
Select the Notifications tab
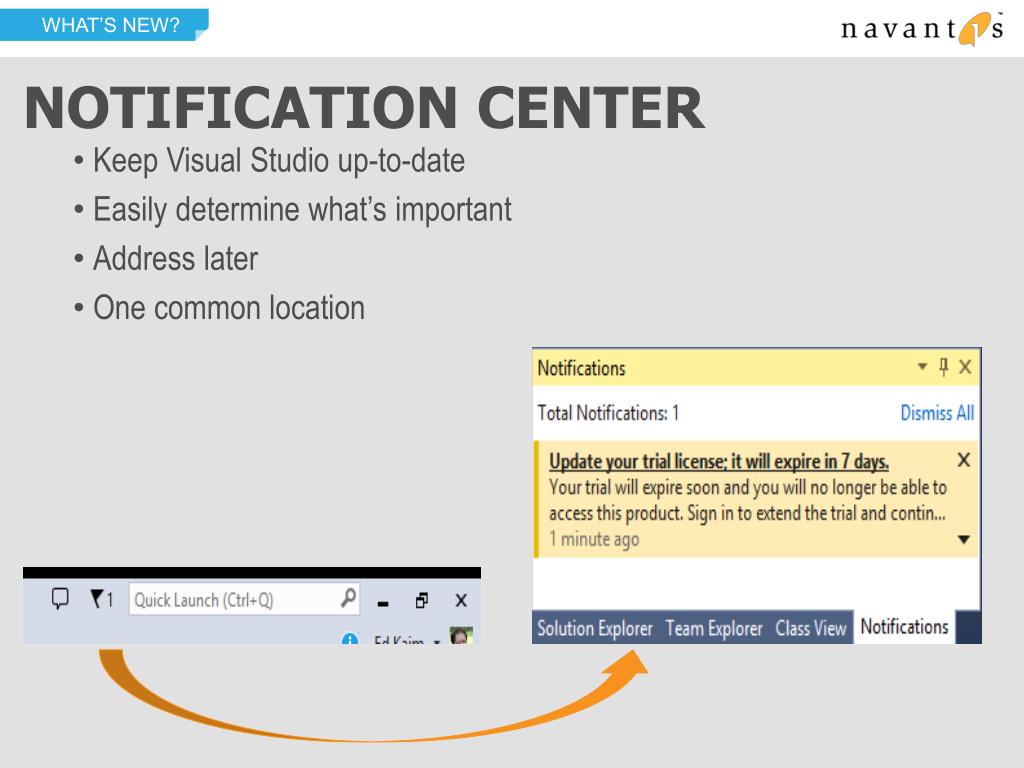[x=904, y=627]
